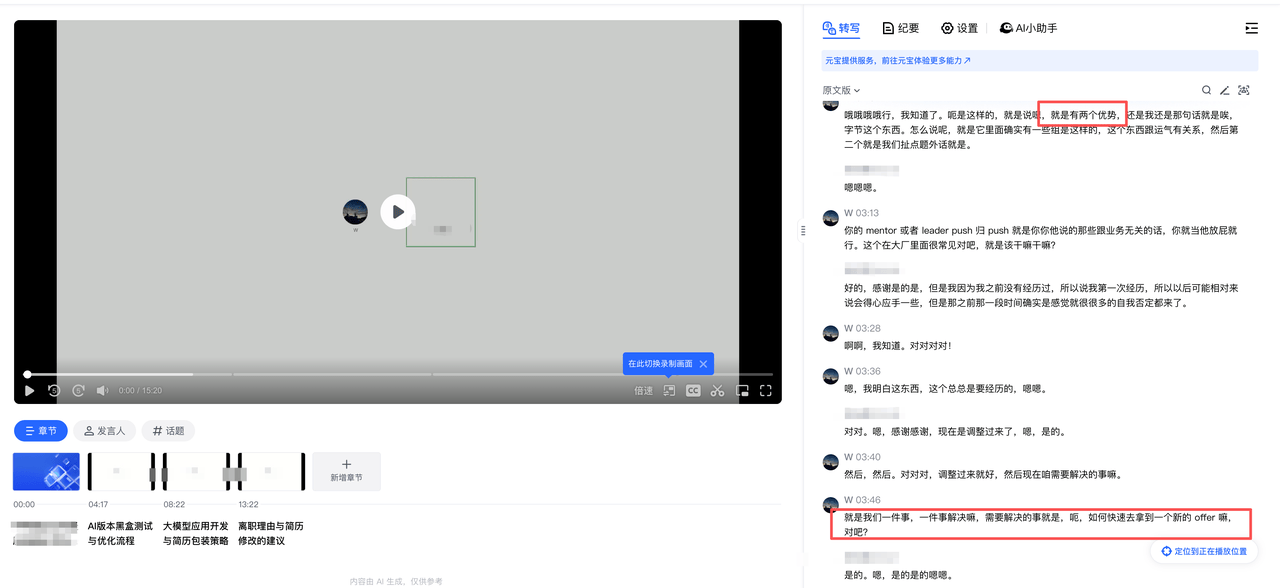Toggle CC subtitles on the video
The image size is (1280, 588).
tap(693, 391)
